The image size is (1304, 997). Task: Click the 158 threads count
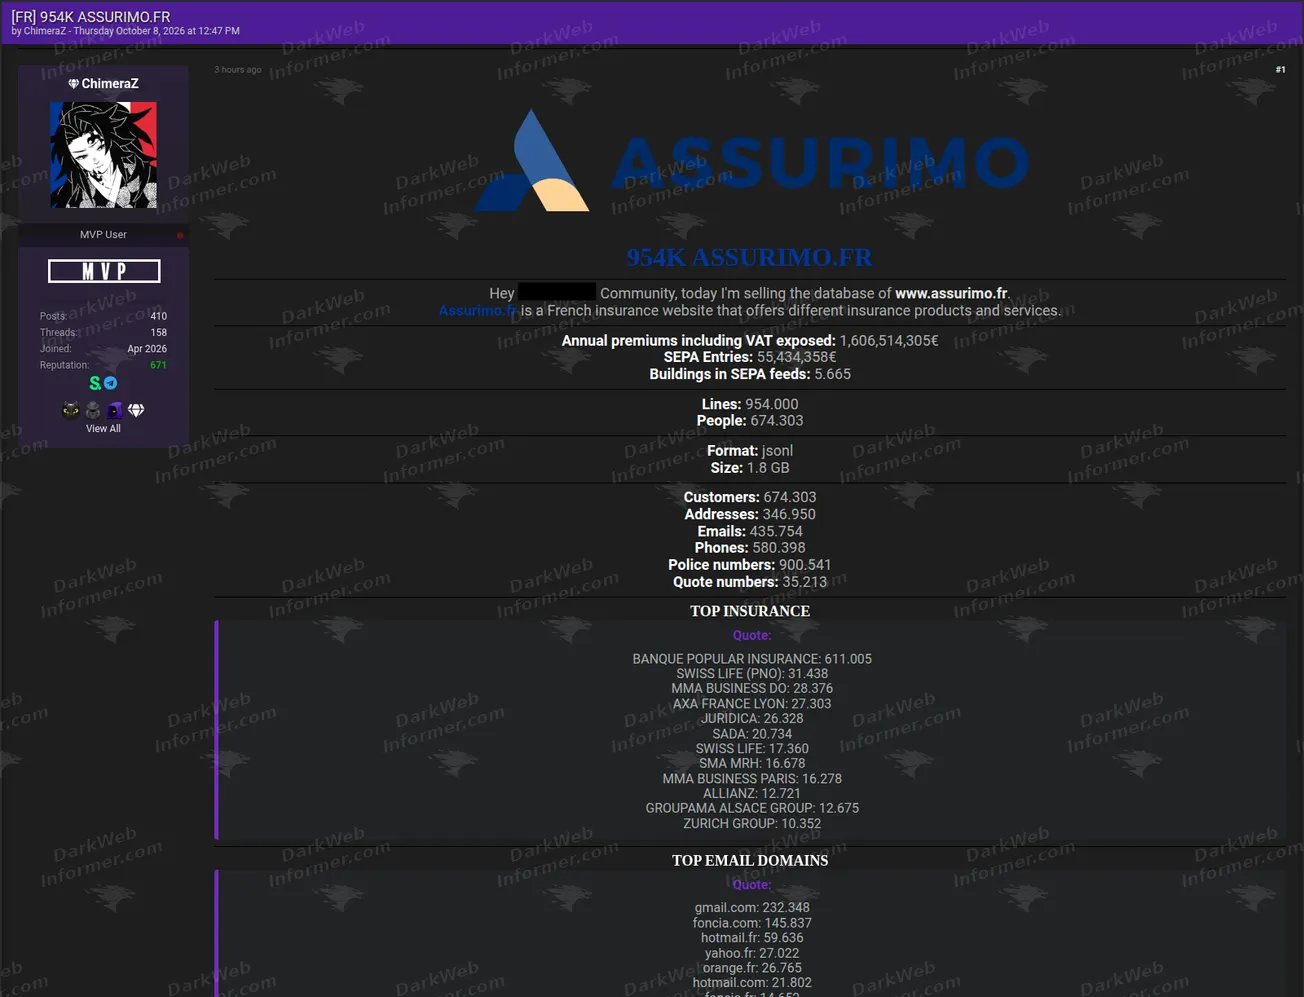[158, 332]
